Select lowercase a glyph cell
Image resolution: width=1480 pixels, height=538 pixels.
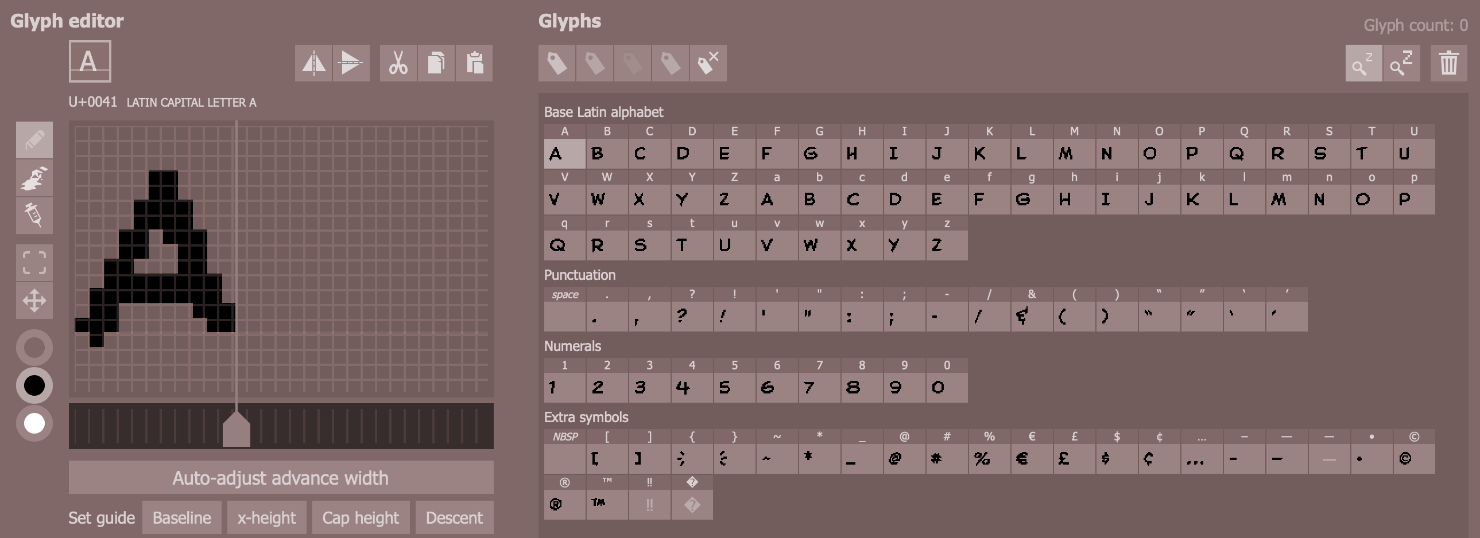[x=777, y=192]
